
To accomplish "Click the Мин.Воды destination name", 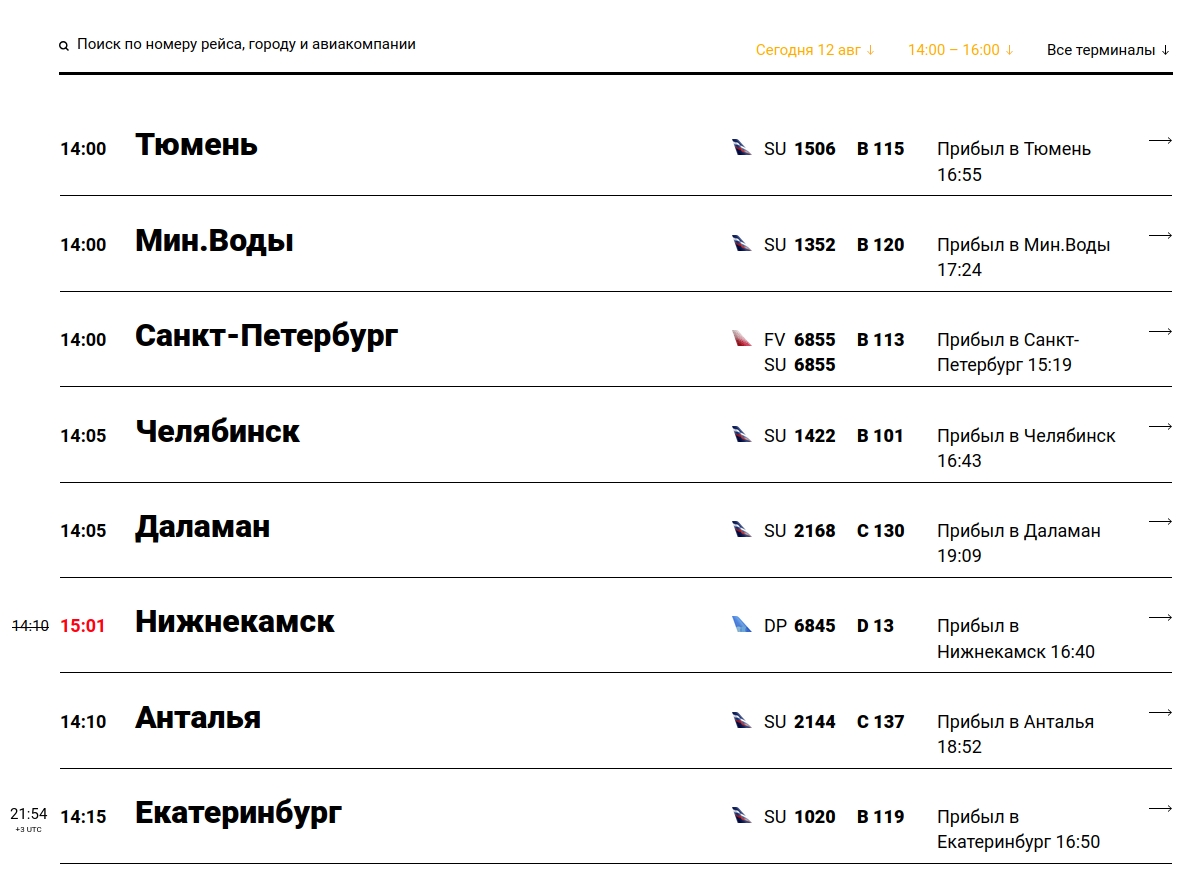I will tap(214, 241).
